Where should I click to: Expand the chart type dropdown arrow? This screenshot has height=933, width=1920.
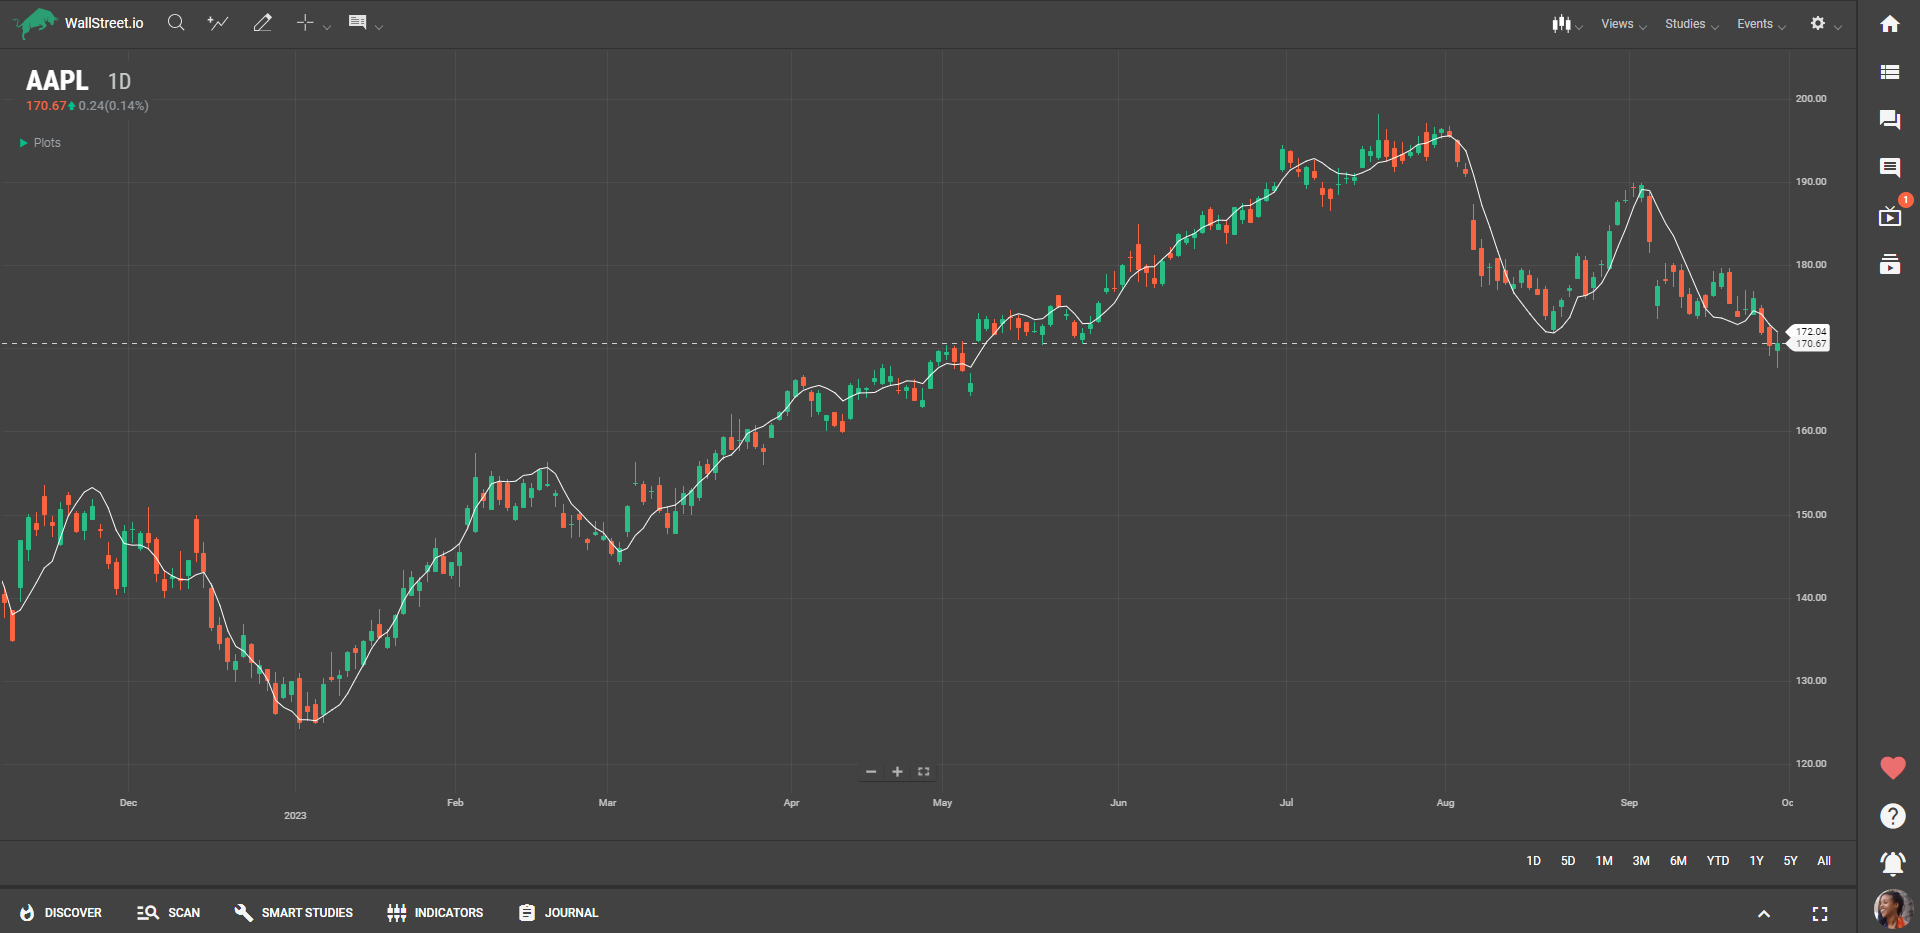(x=1579, y=27)
